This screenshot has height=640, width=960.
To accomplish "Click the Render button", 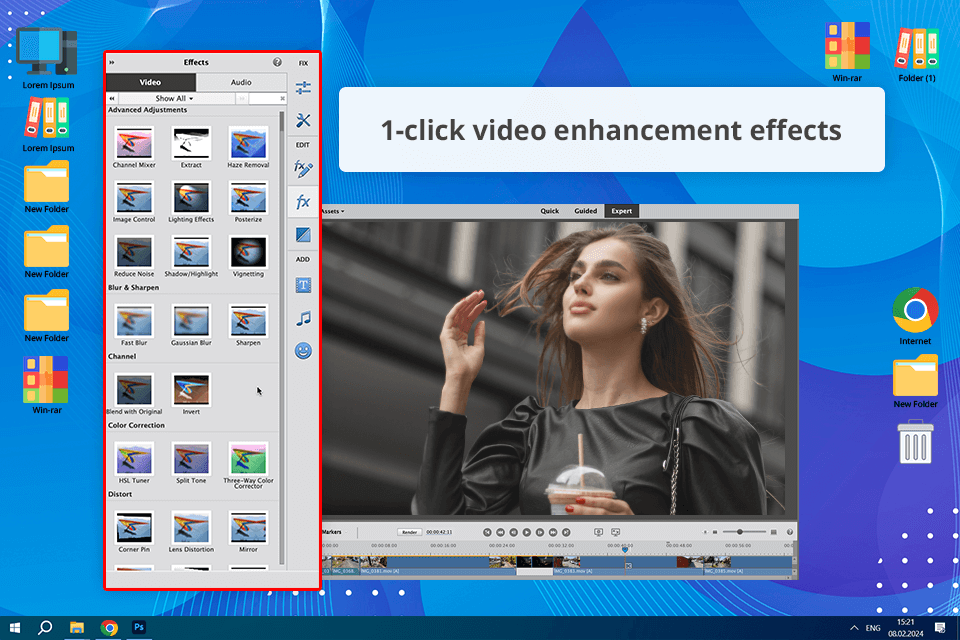I will (x=410, y=532).
